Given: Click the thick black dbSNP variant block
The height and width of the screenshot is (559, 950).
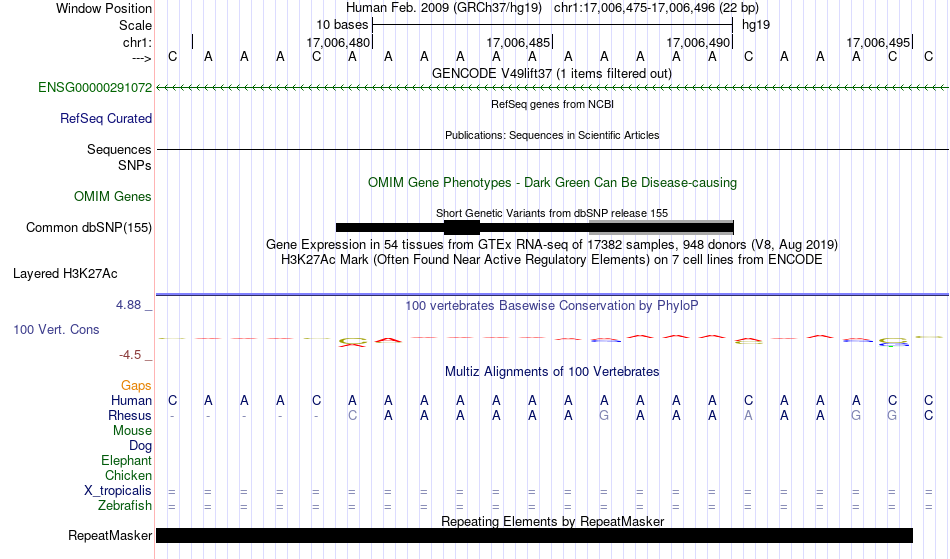Looking at the screenshot, I should 462,228.
